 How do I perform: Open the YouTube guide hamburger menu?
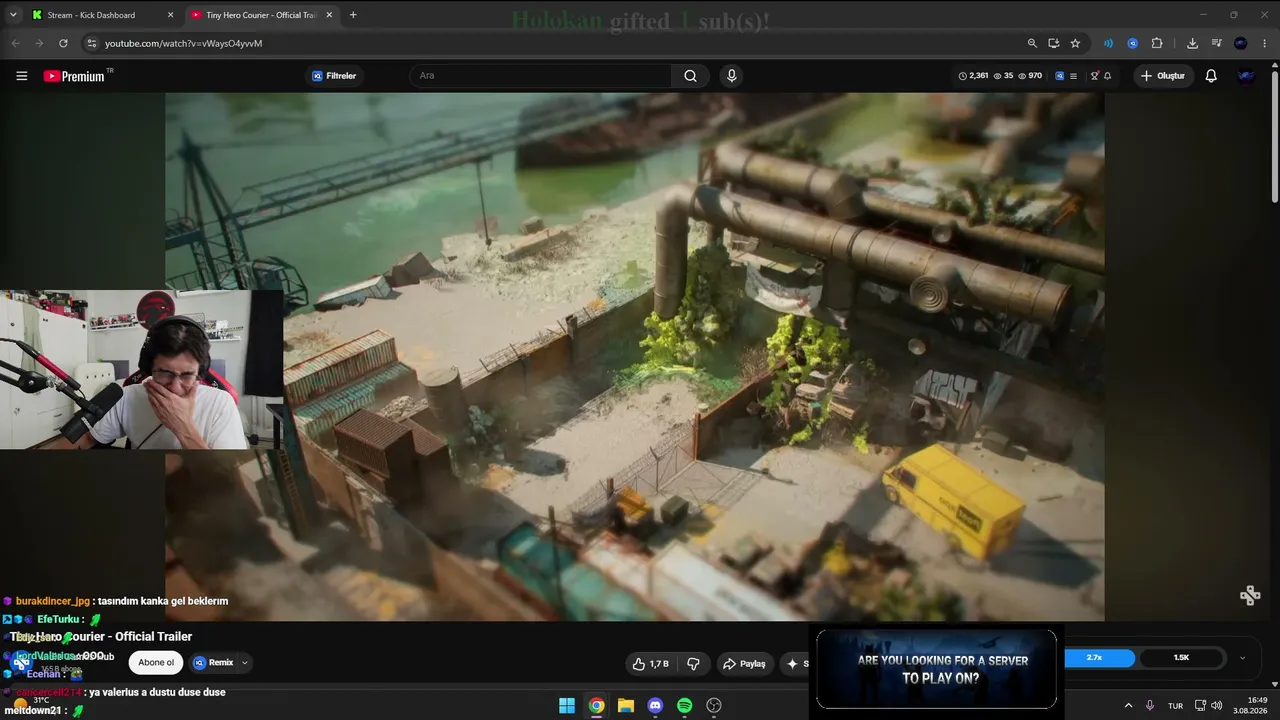21,76
